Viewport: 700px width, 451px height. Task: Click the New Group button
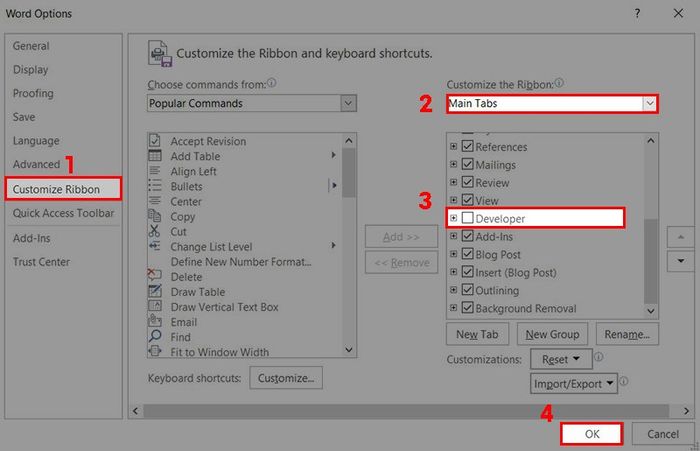point(552,334)
